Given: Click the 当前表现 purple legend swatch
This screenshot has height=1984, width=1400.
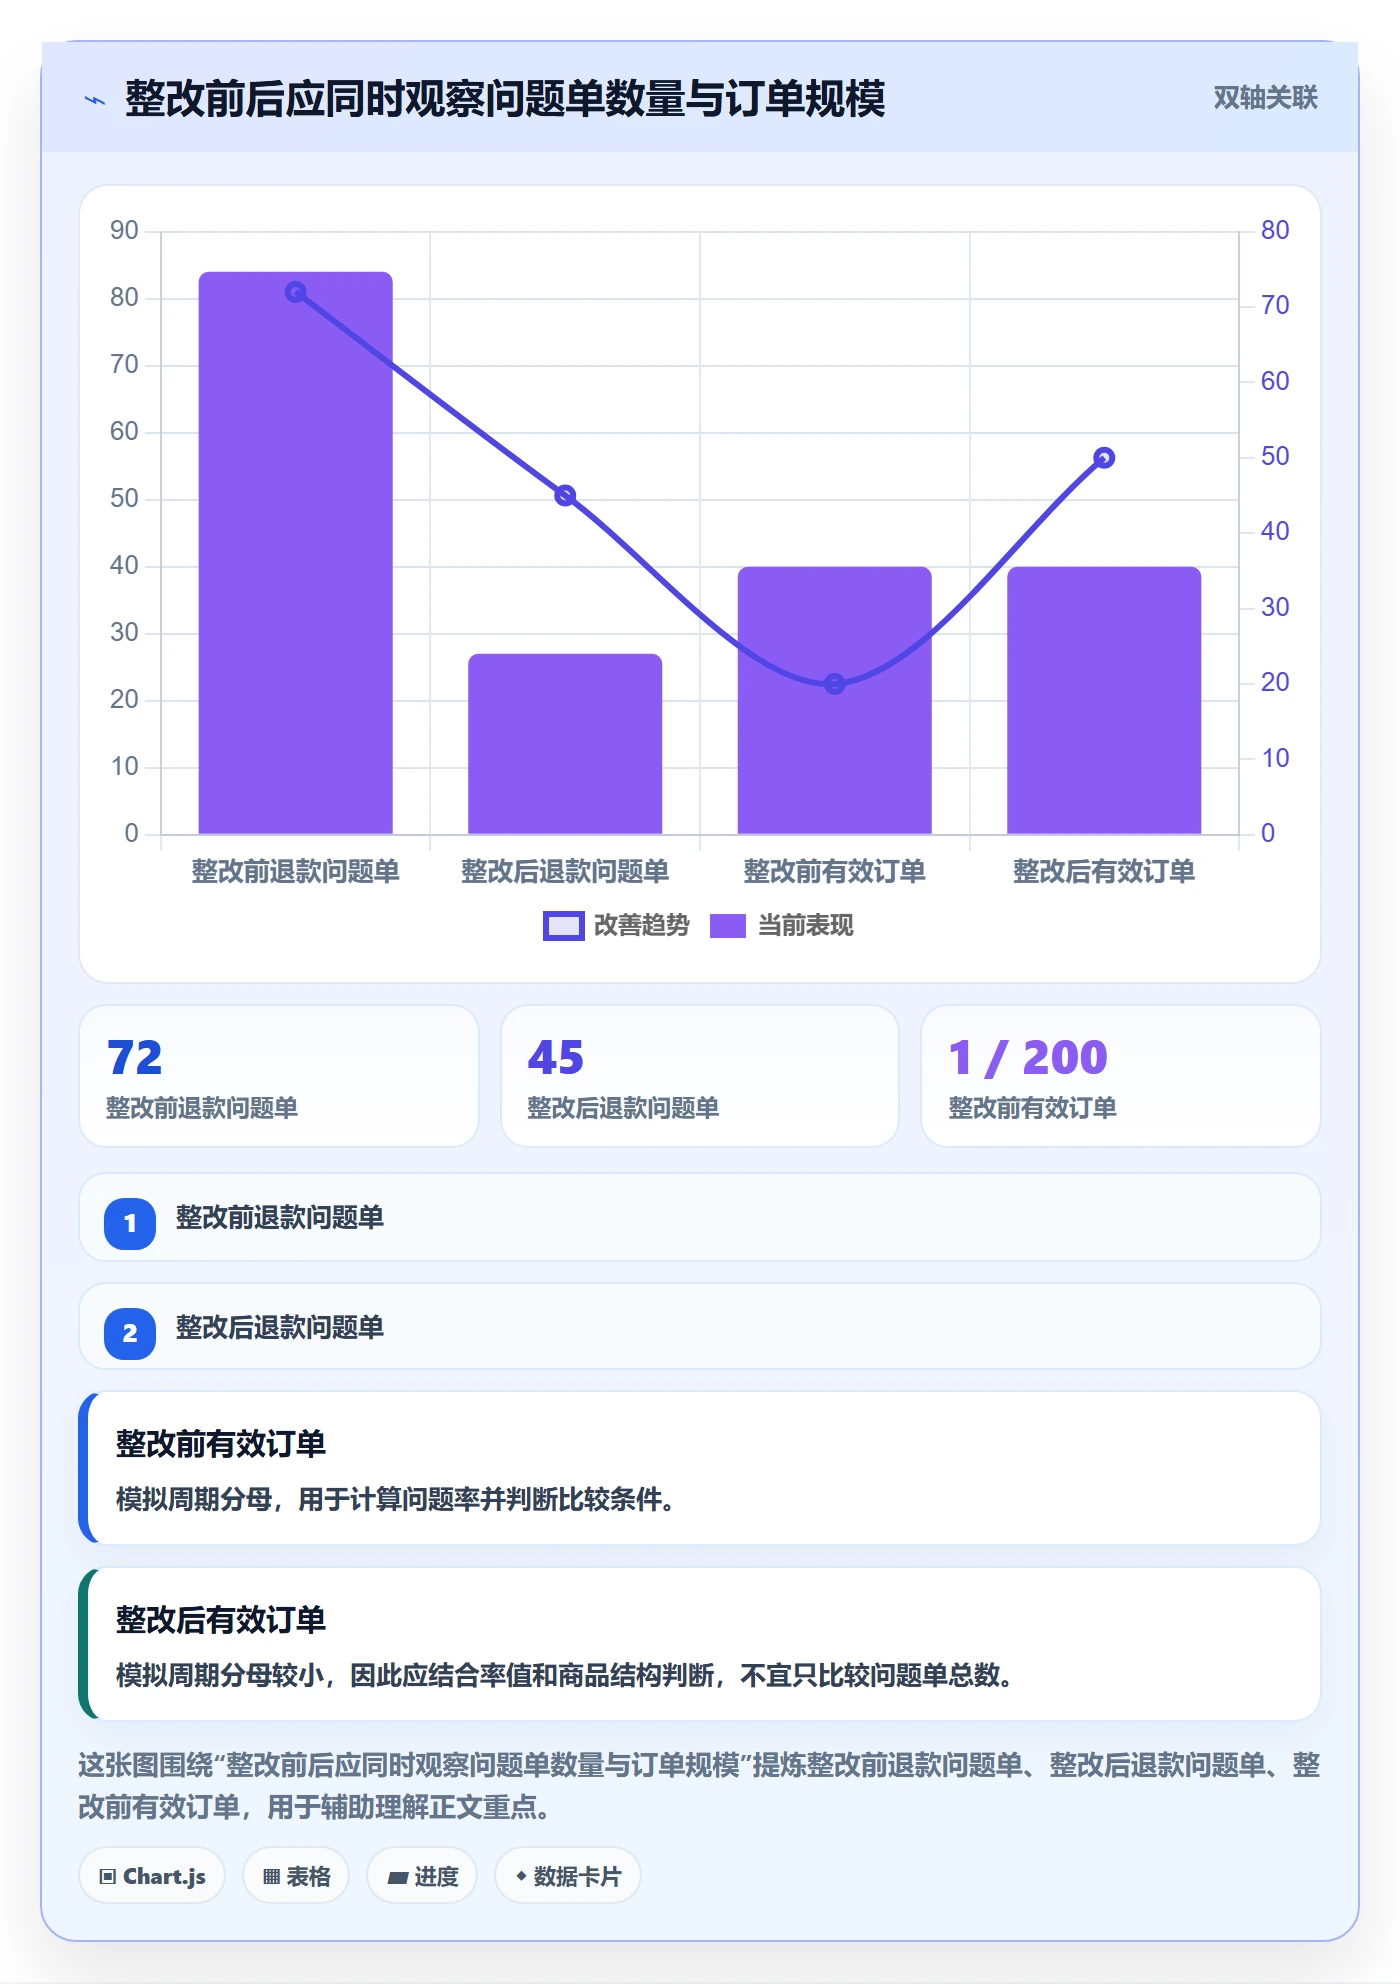Looking at the screenshot, I should tap(728, 926).
